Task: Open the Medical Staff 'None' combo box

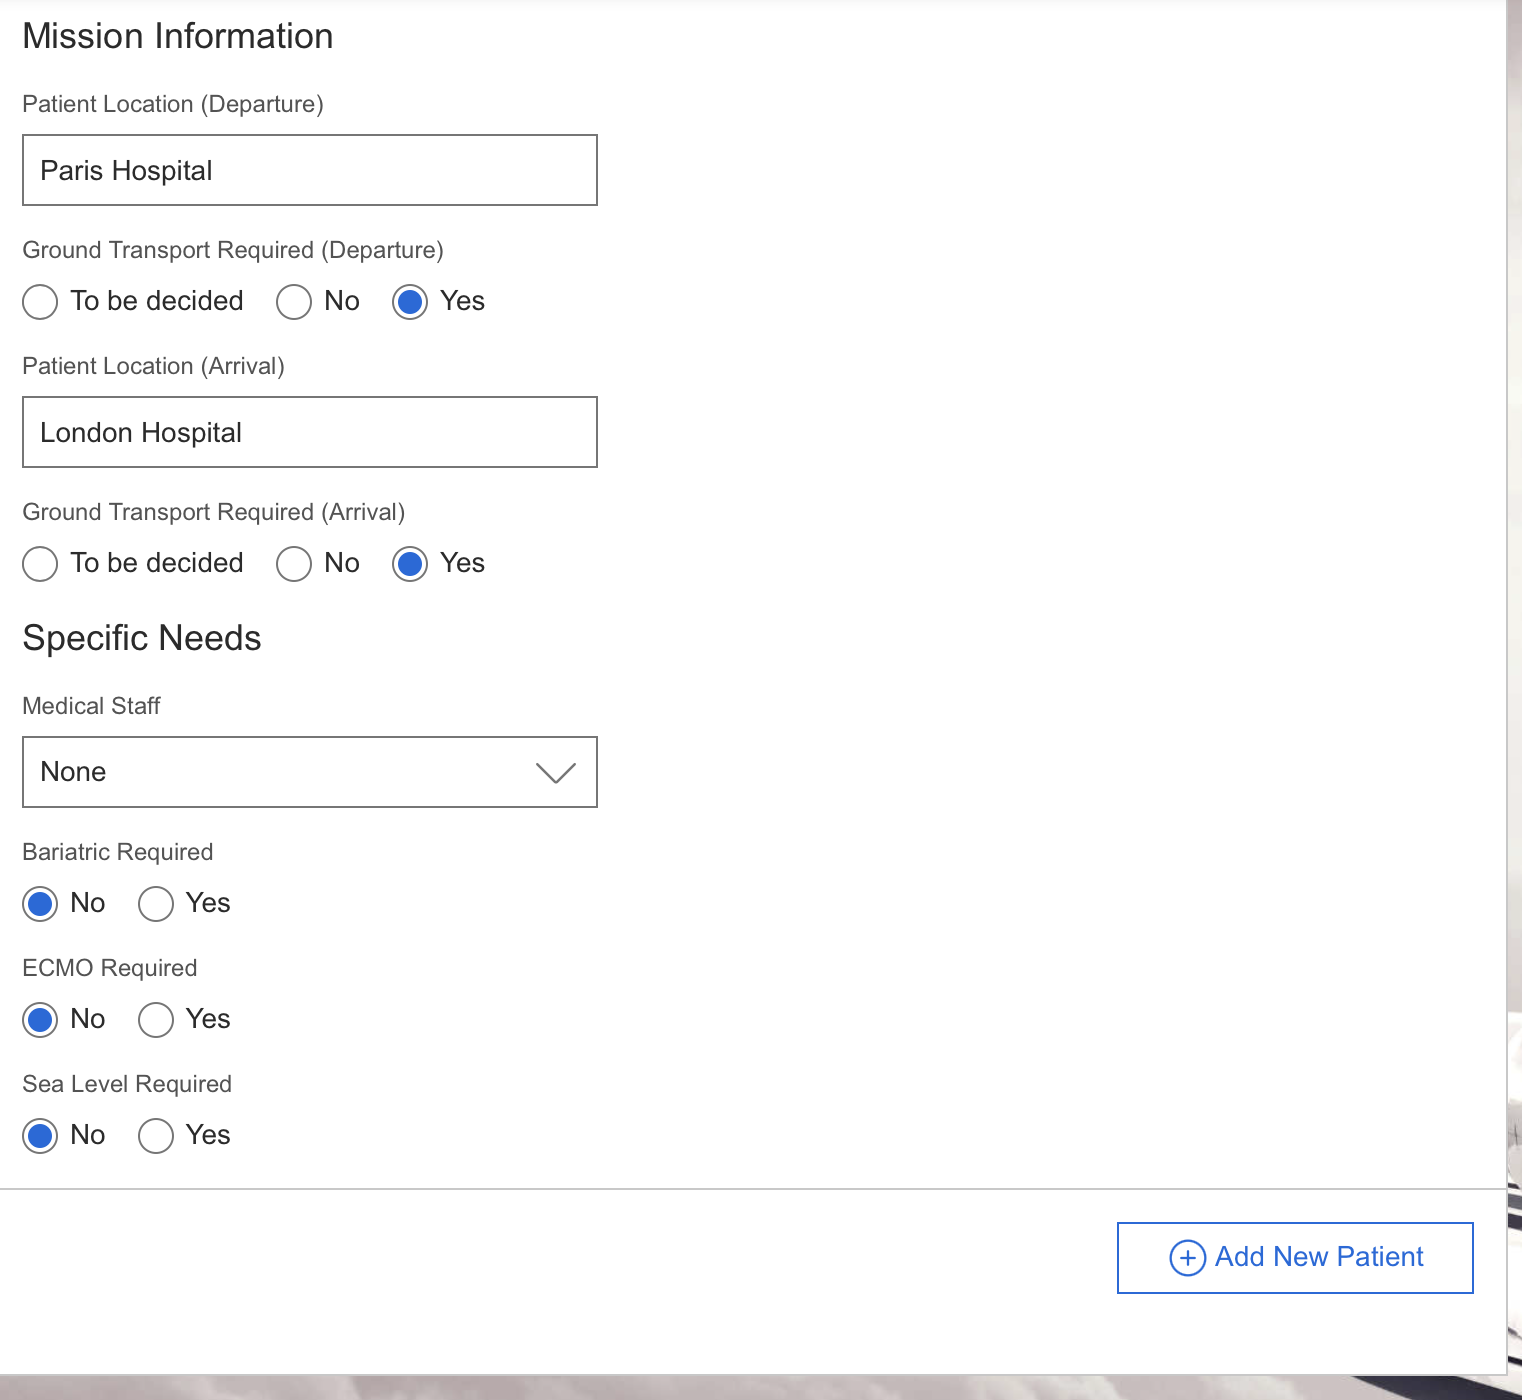Action: 280,772
